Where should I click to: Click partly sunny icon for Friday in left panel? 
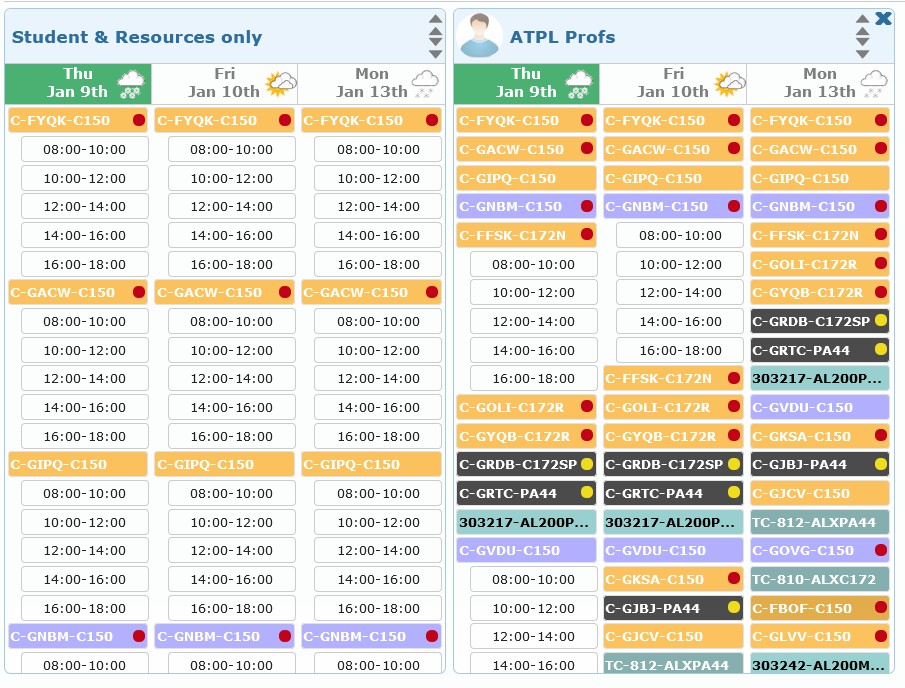click(x=279, y=83)
